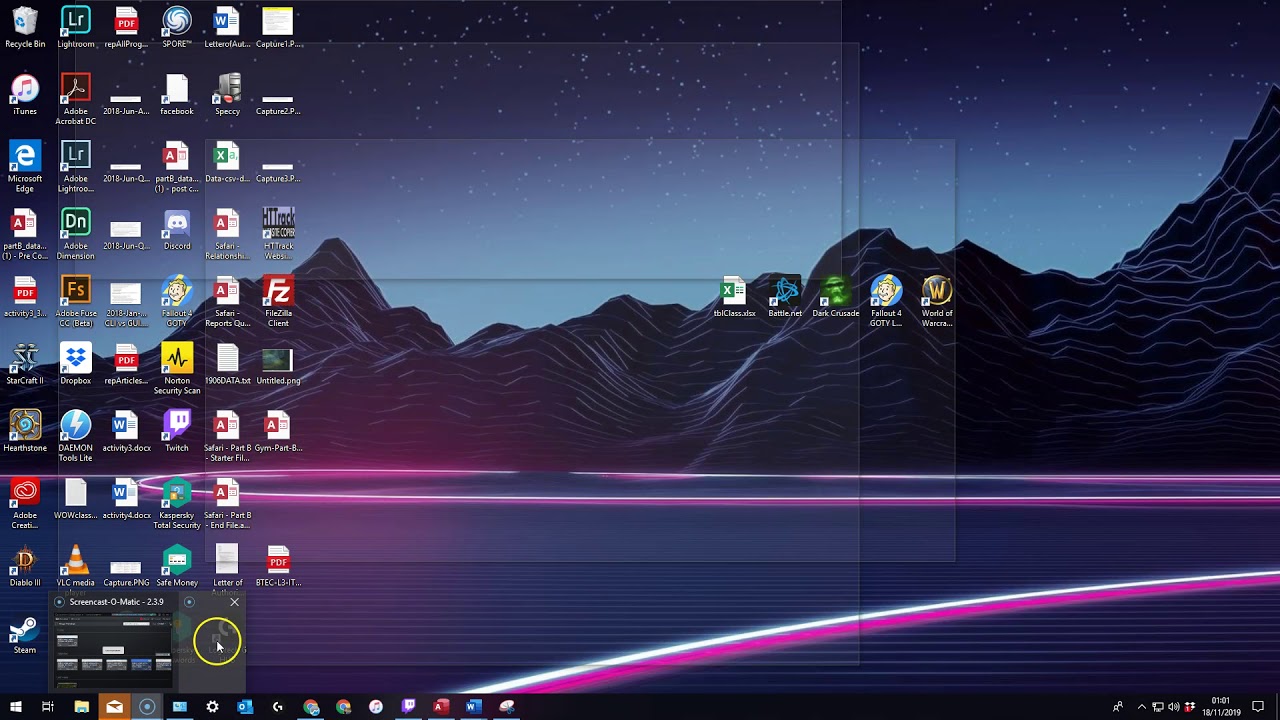Select the BTEC-L3-IT PDF file
1280x720 pixels.
click(278, 566)
